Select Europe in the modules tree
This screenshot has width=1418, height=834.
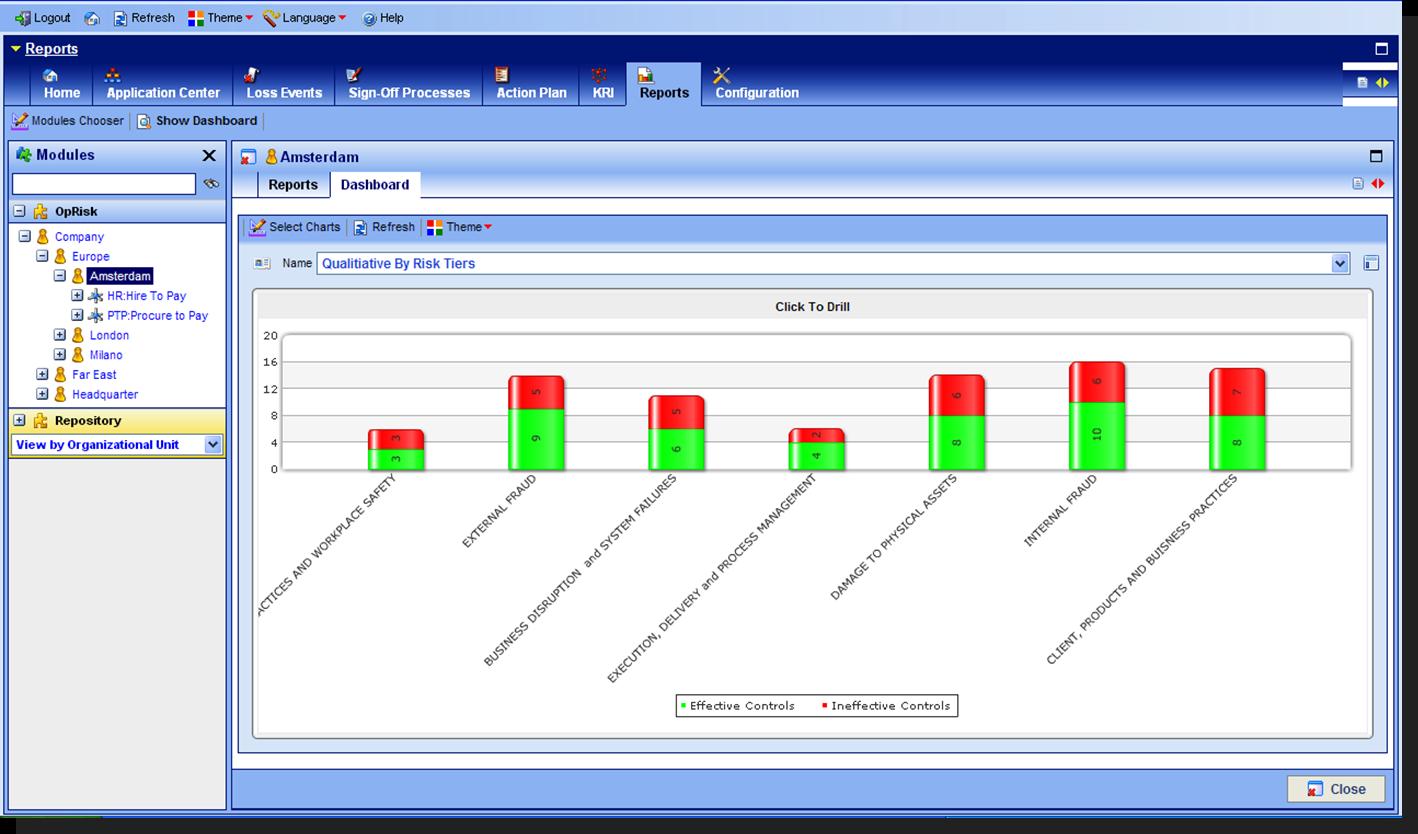(90, 257)
